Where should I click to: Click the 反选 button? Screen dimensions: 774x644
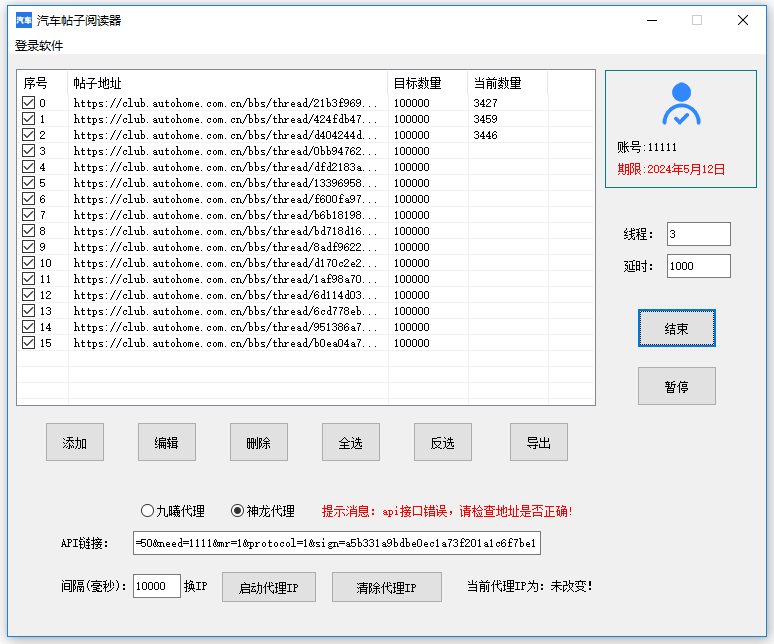coord(443,442)
